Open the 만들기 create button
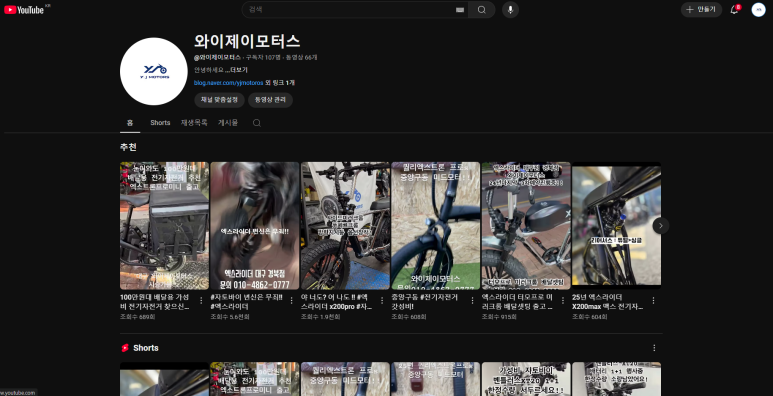The image size is (773, 396). pos(701,10)
